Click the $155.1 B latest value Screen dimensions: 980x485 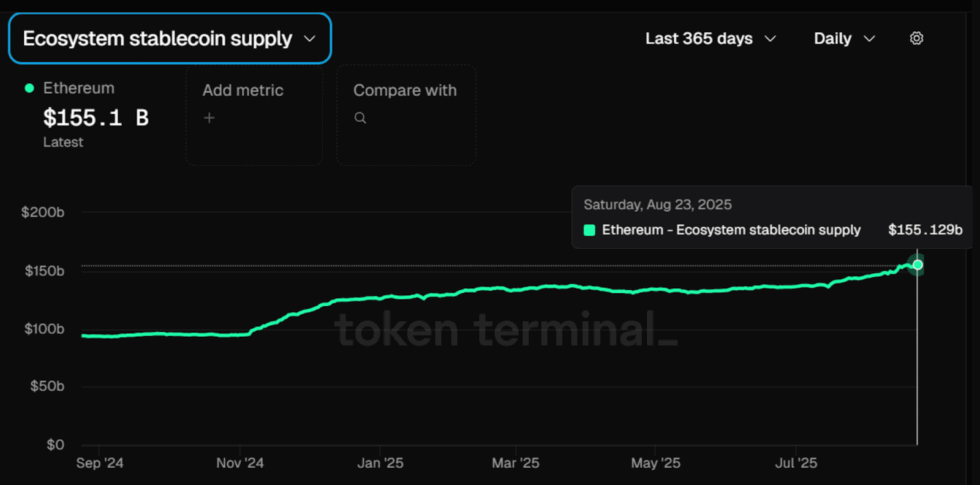tap(96, 118)
